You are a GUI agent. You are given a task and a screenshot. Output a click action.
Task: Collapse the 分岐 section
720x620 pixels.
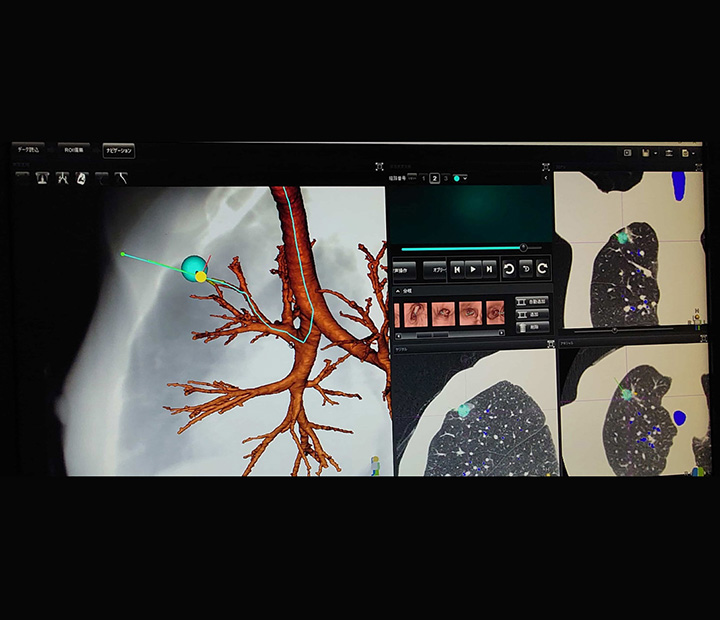pos(399,291)
